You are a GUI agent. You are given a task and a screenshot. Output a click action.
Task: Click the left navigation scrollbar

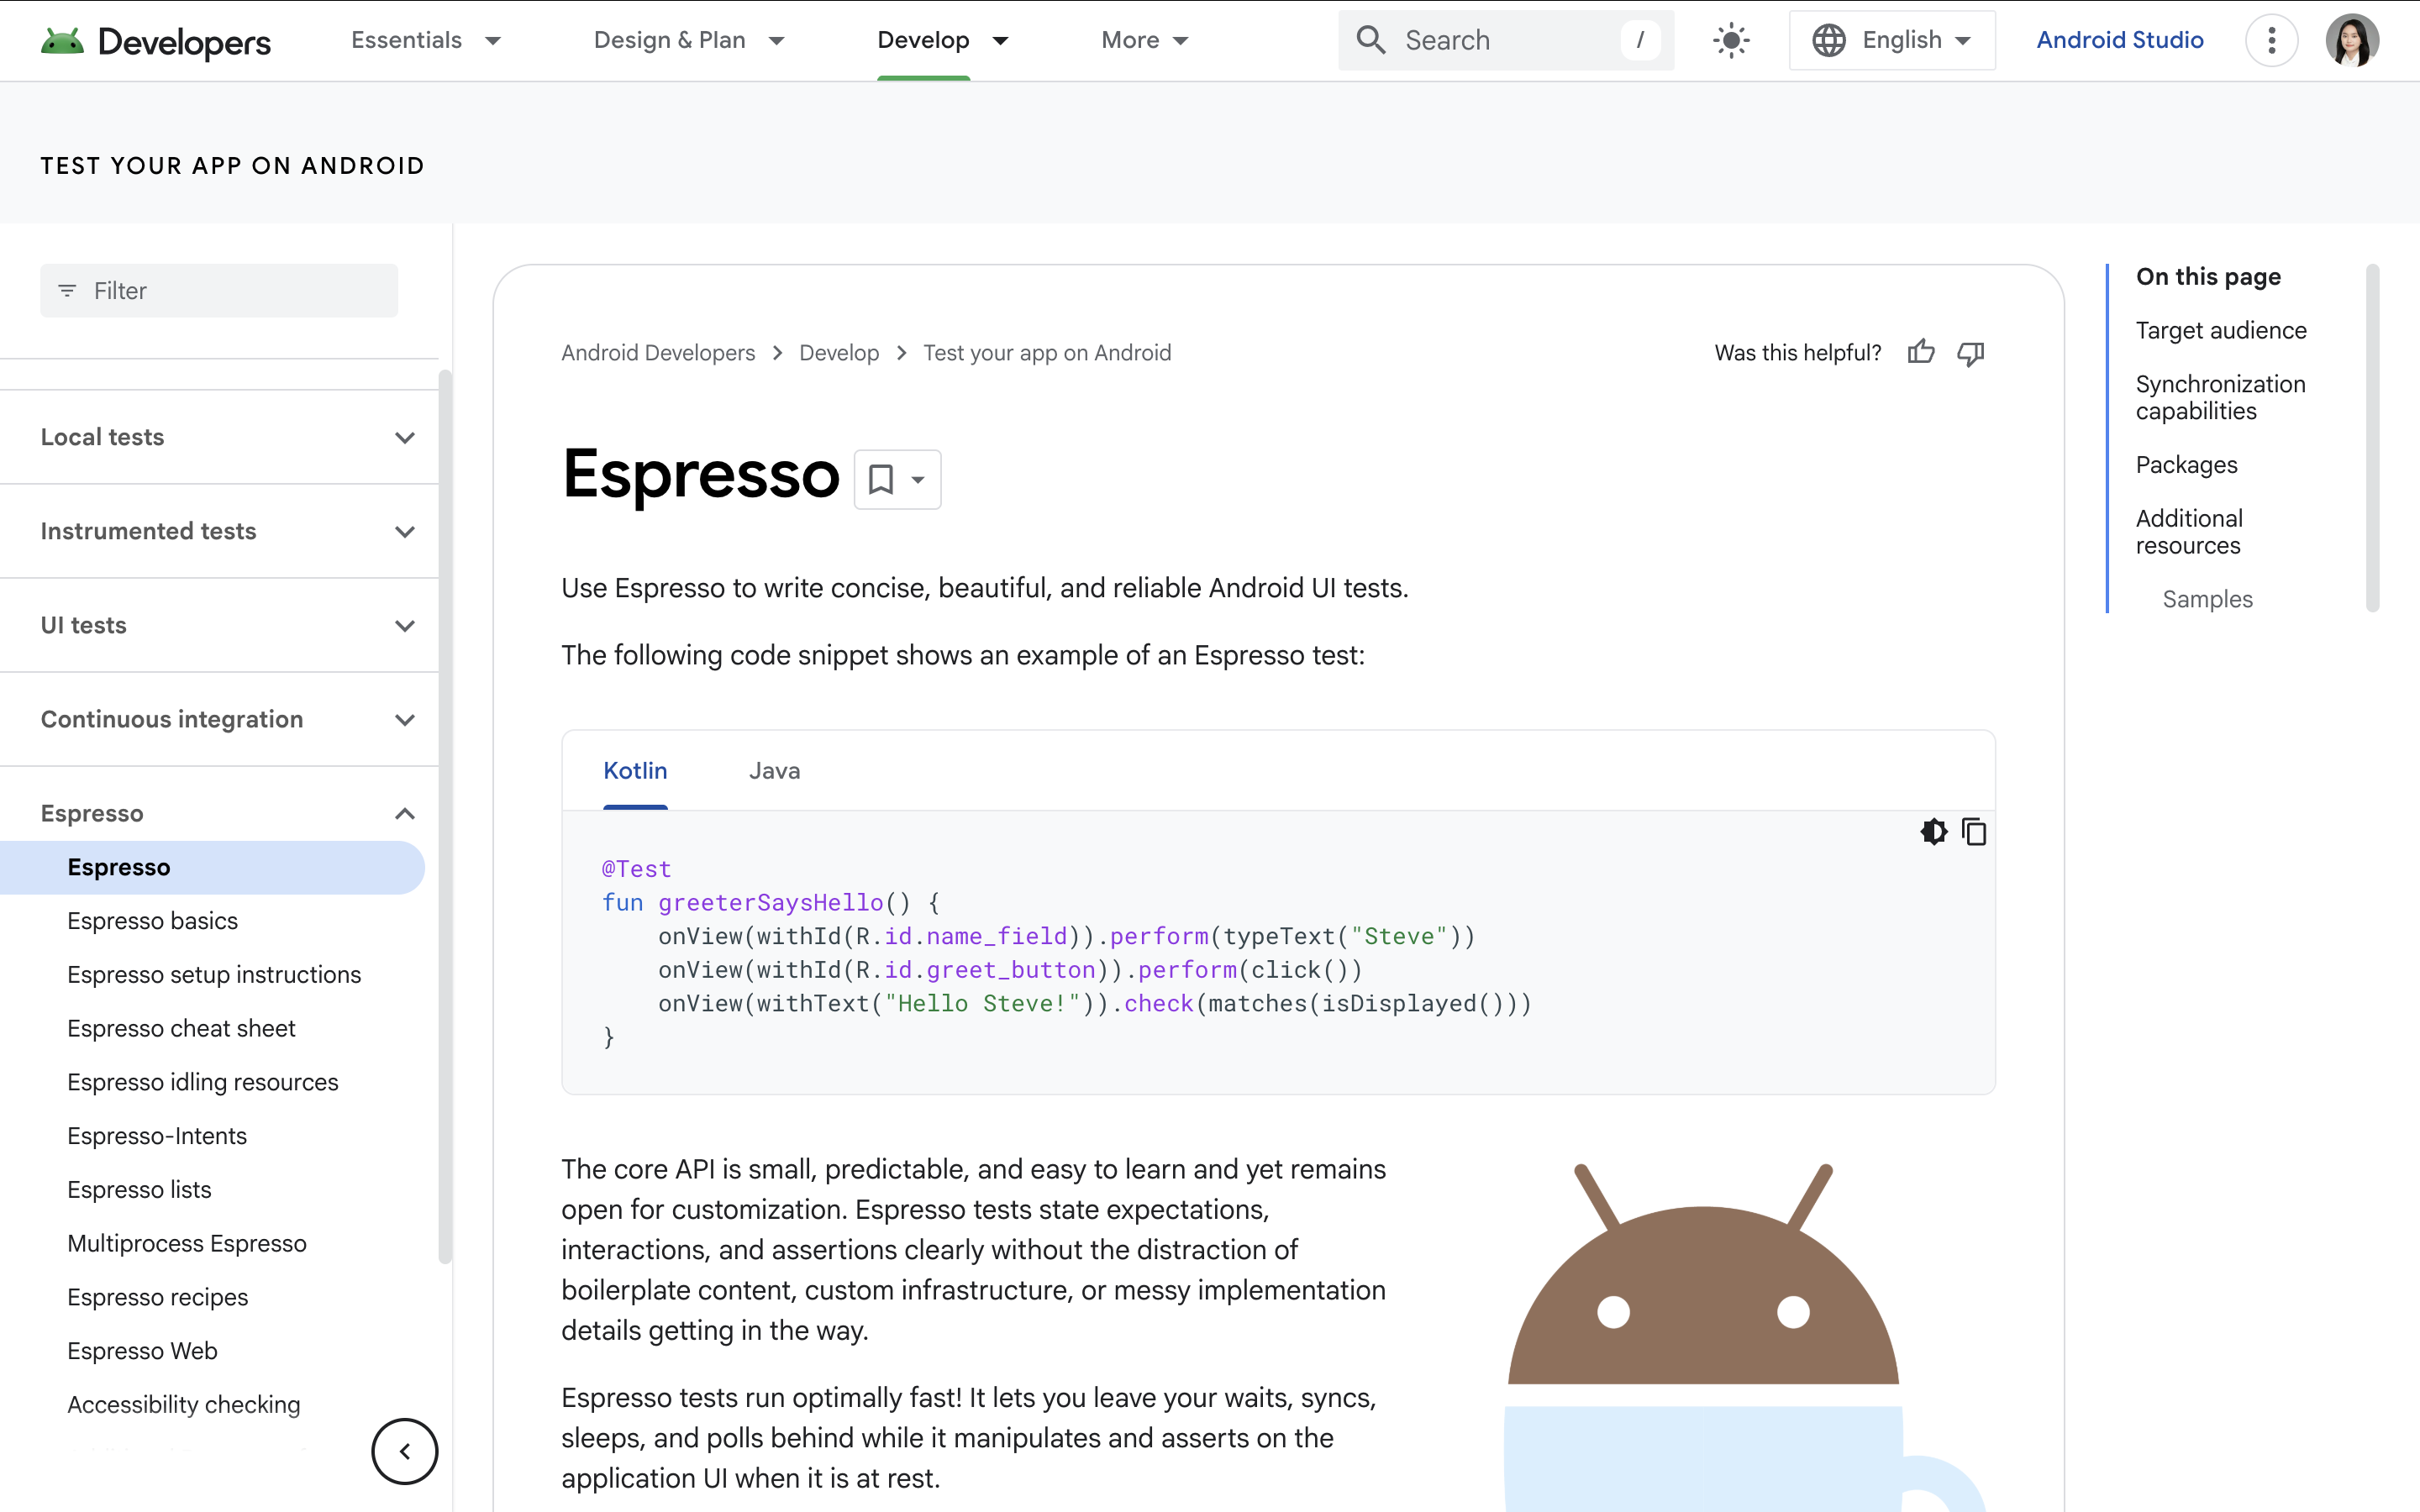pyautogui.click(x=445, y=816)
